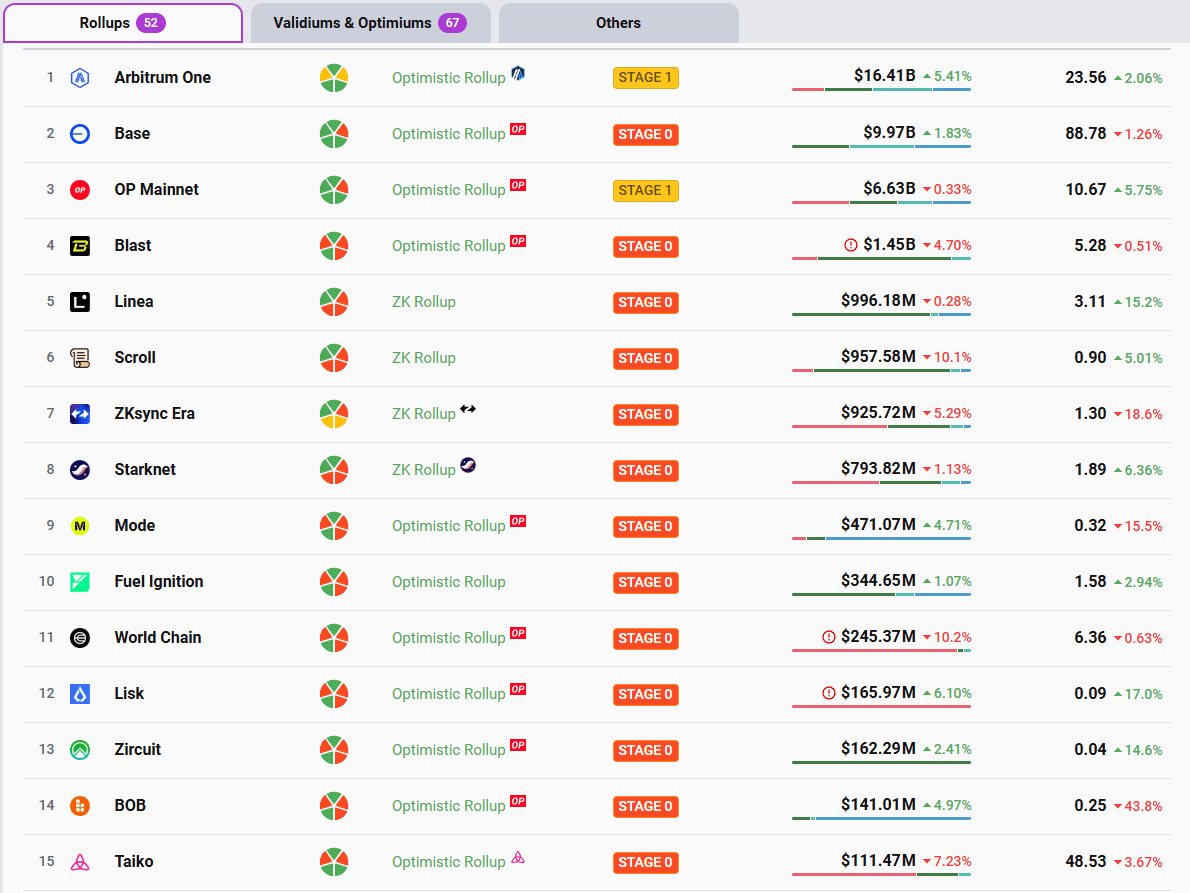The height and width of the screenshot is (893, 1190).
Task: Click the 52 count badge on Rollups
Action: click(151, 23)
